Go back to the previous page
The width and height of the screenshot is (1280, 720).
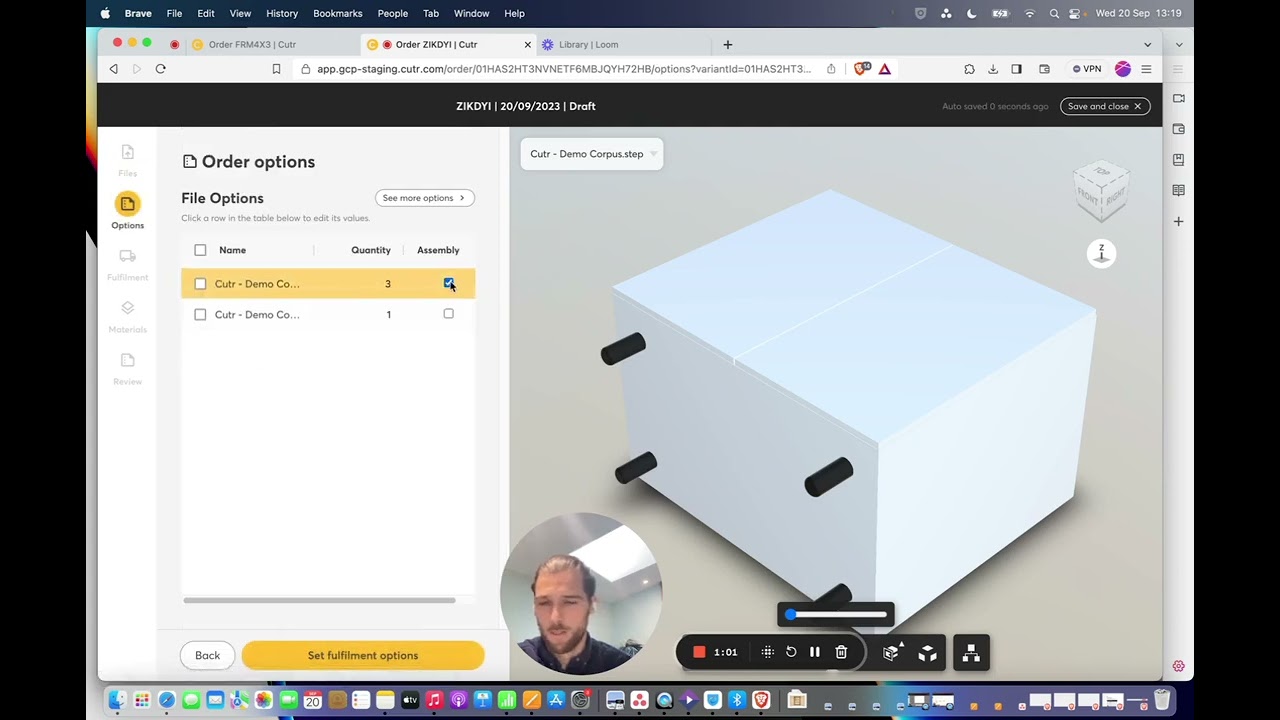pyautogui.click(x=113, y=69)
